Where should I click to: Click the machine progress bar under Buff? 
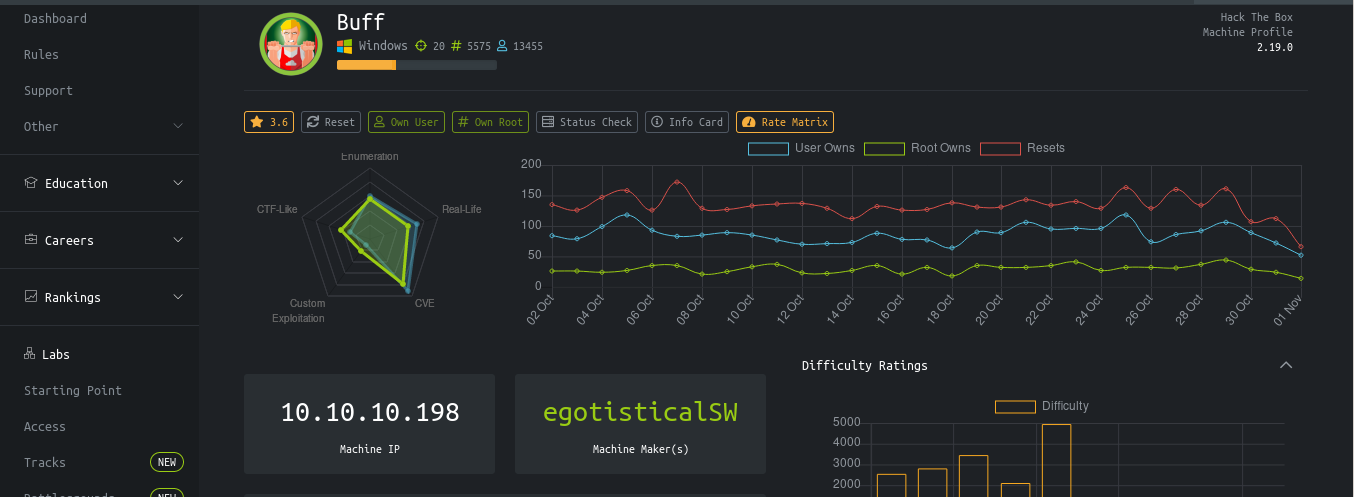417,65
